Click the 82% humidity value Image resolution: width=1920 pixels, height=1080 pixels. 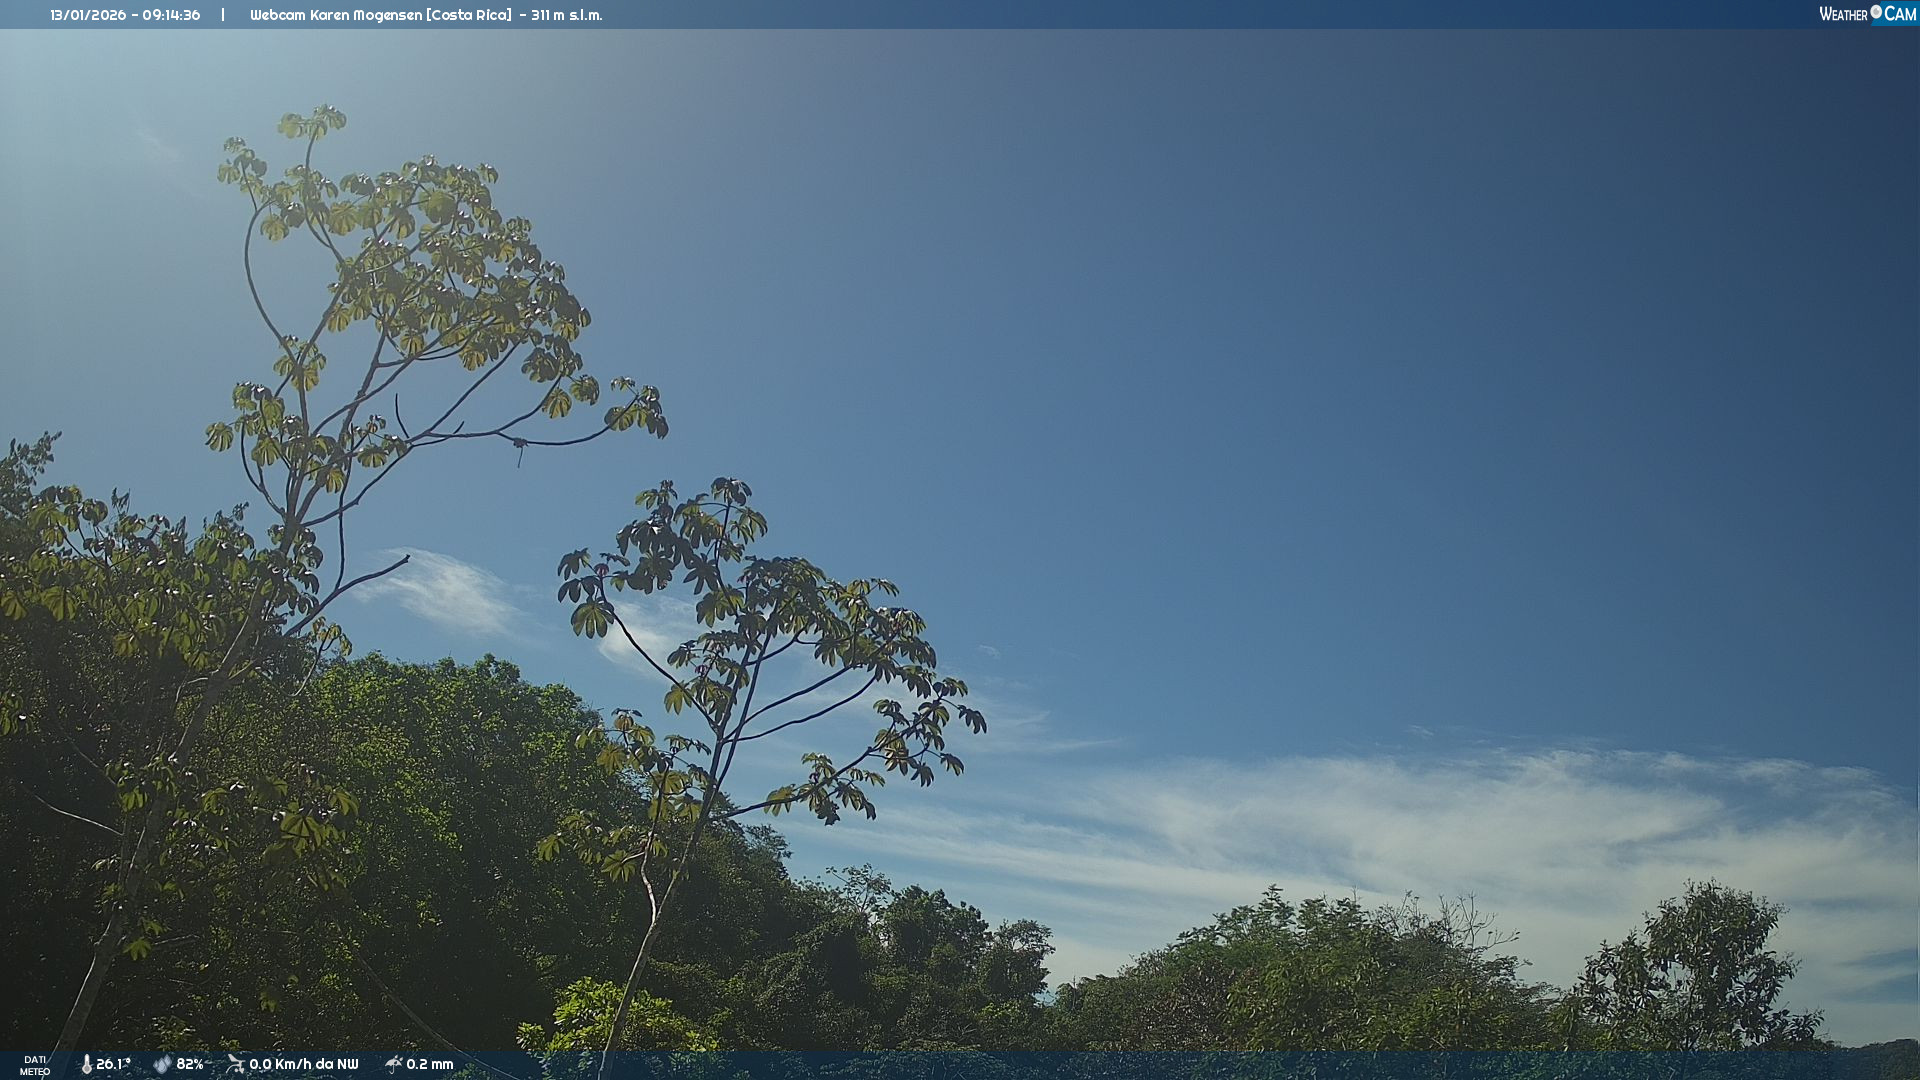190,1064
